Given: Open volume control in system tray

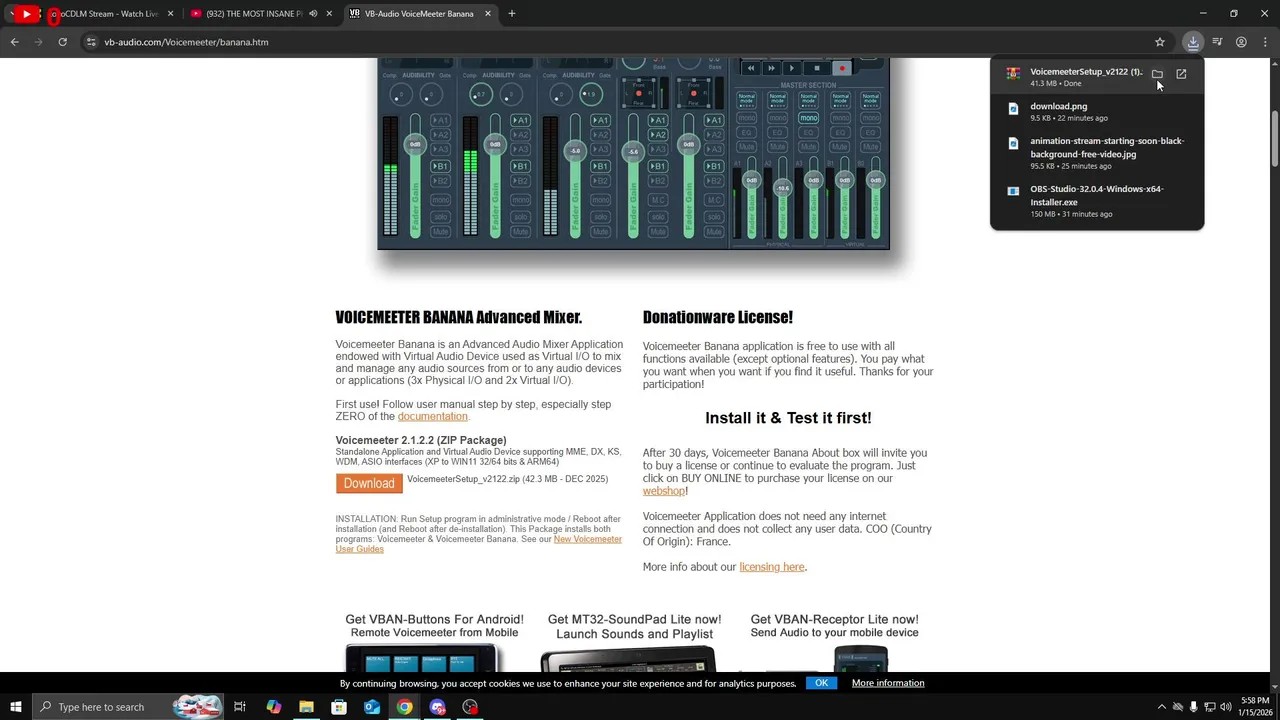Looking at the screenshot, I should click(x=1226, y=707).
